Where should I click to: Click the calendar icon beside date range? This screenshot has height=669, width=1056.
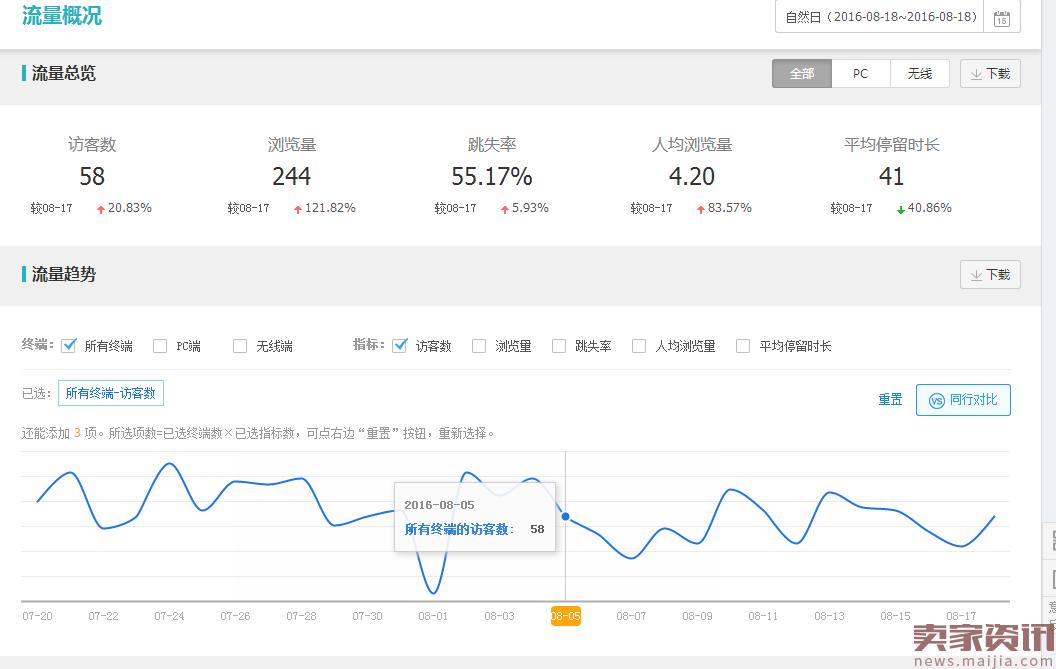click(x=1001, y=18)
